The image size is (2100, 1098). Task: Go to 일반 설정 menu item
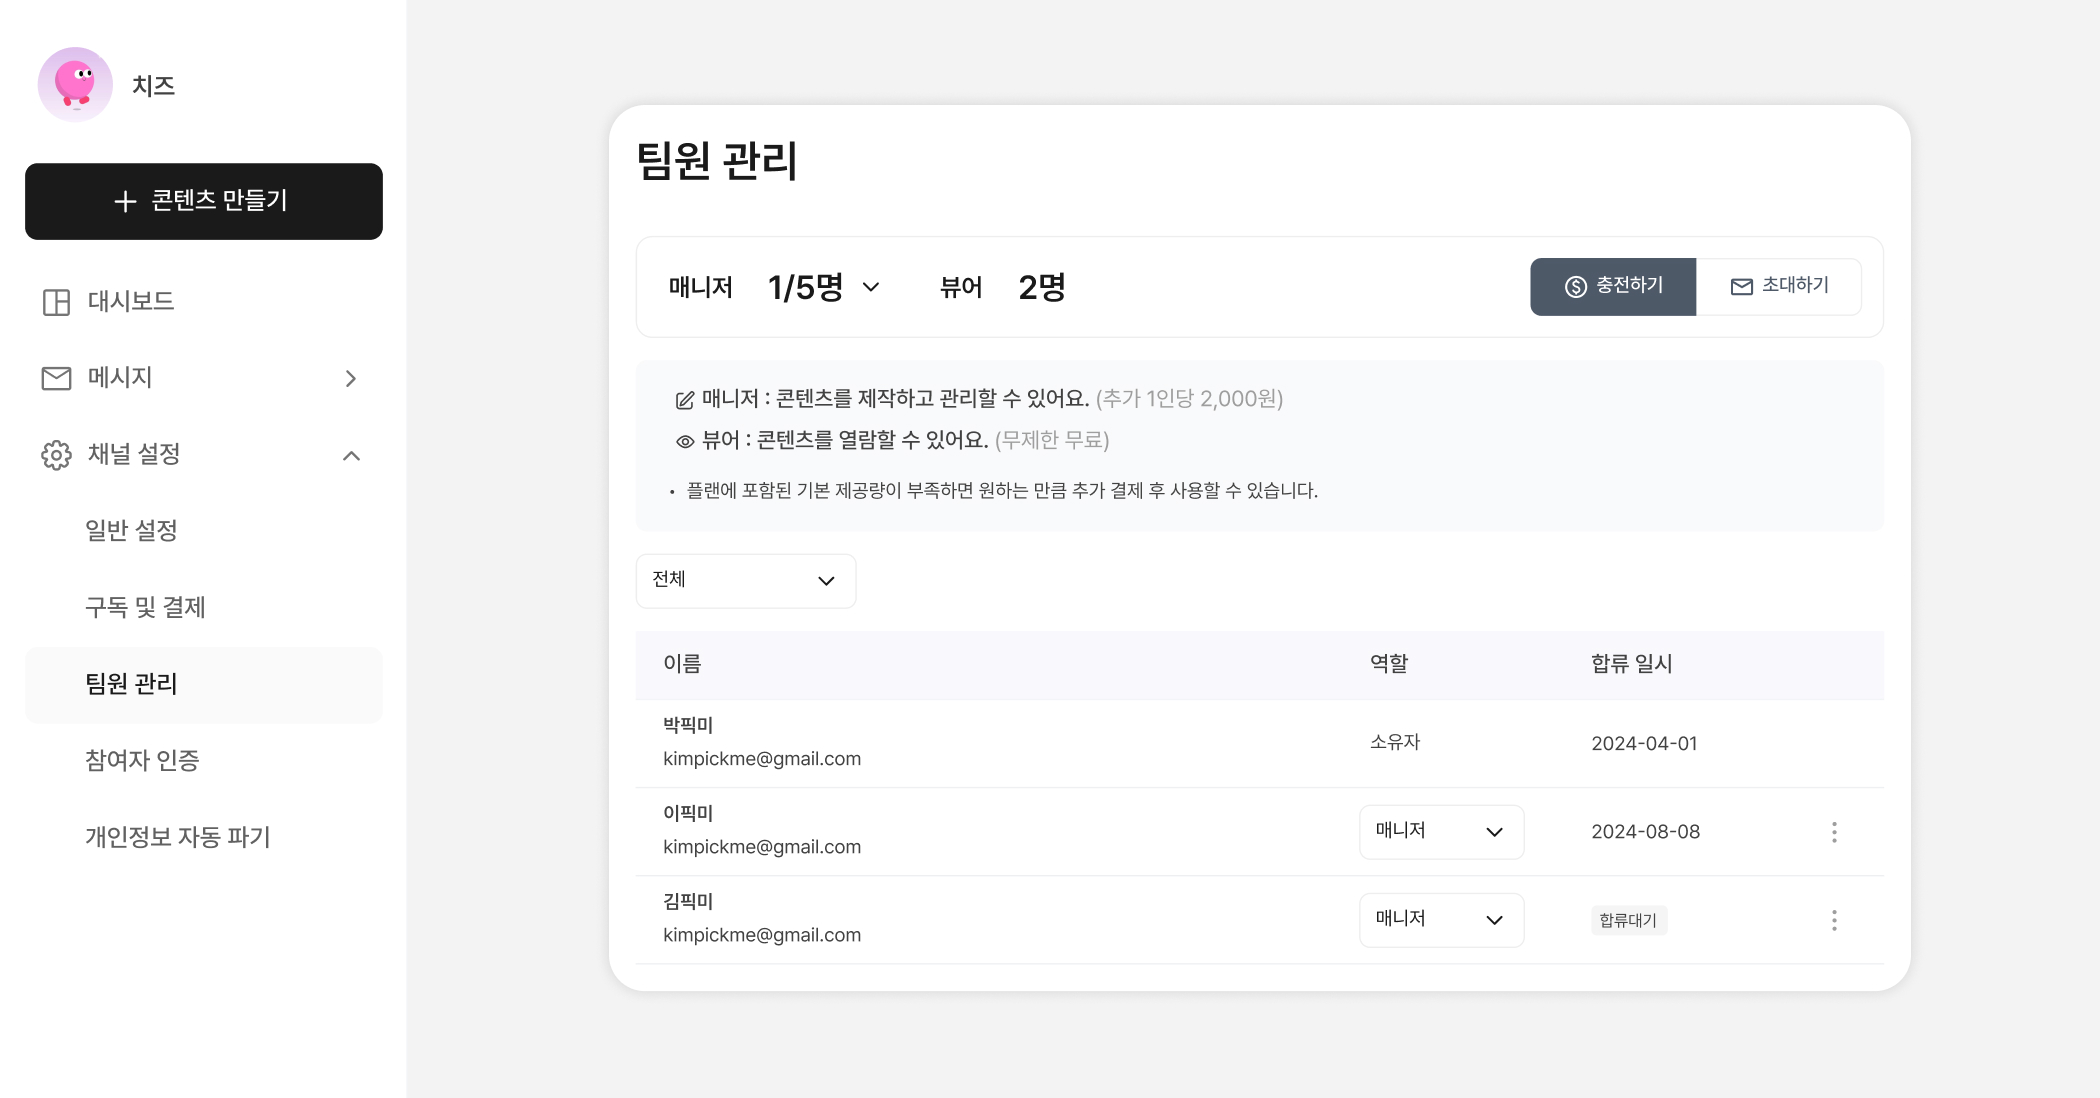pyautogui.click(x=131, y=531)
